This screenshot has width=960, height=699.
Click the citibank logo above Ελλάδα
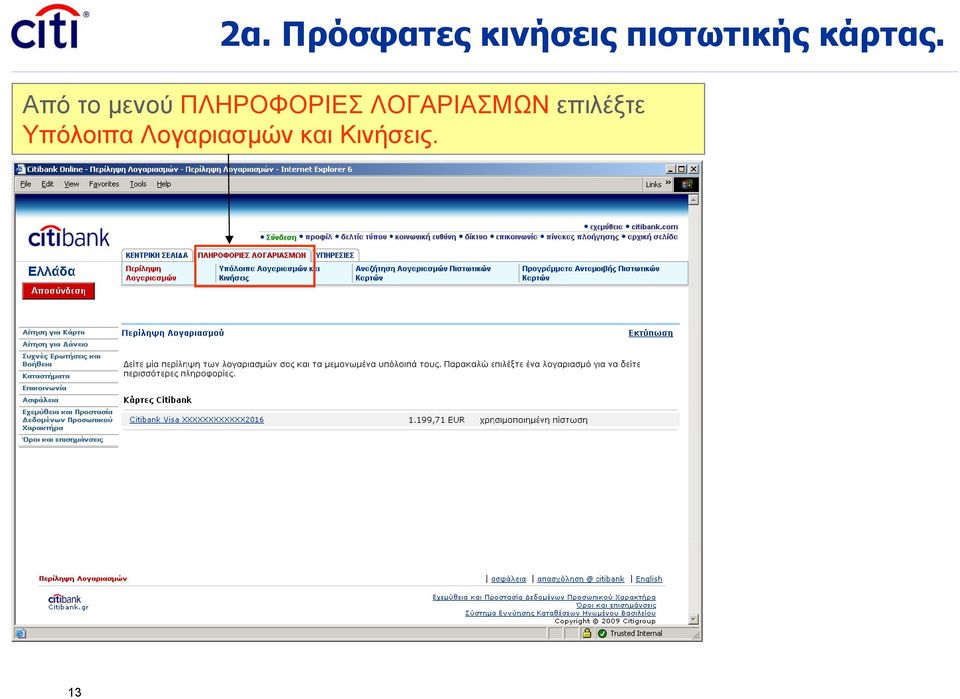69,237
